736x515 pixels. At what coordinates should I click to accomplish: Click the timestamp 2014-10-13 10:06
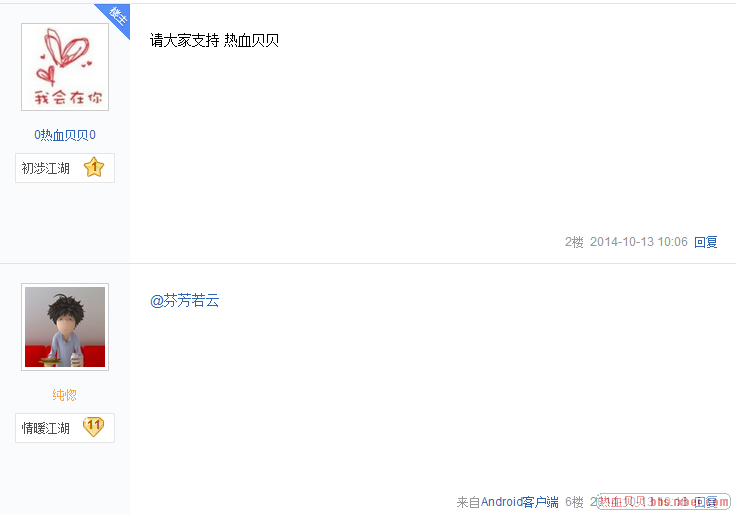[639, 242]
